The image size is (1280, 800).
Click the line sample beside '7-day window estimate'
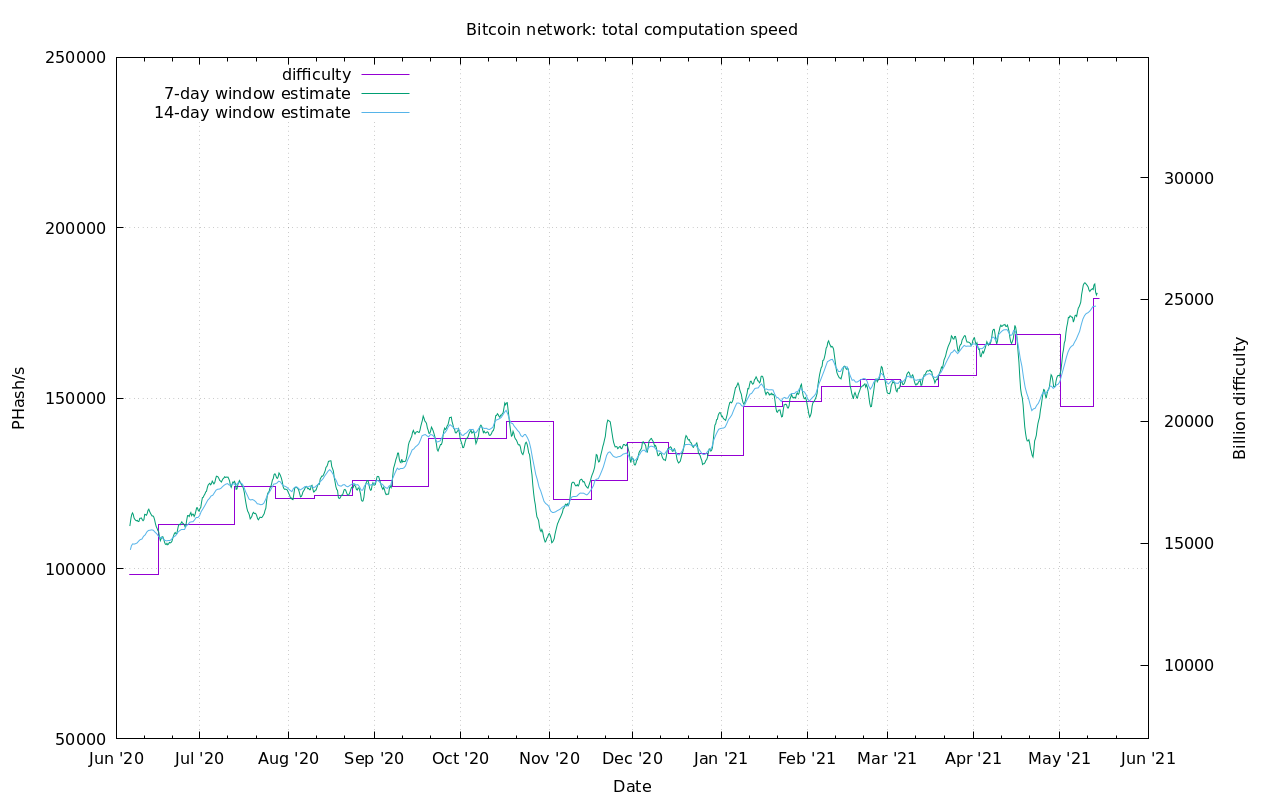click(385, 94)
